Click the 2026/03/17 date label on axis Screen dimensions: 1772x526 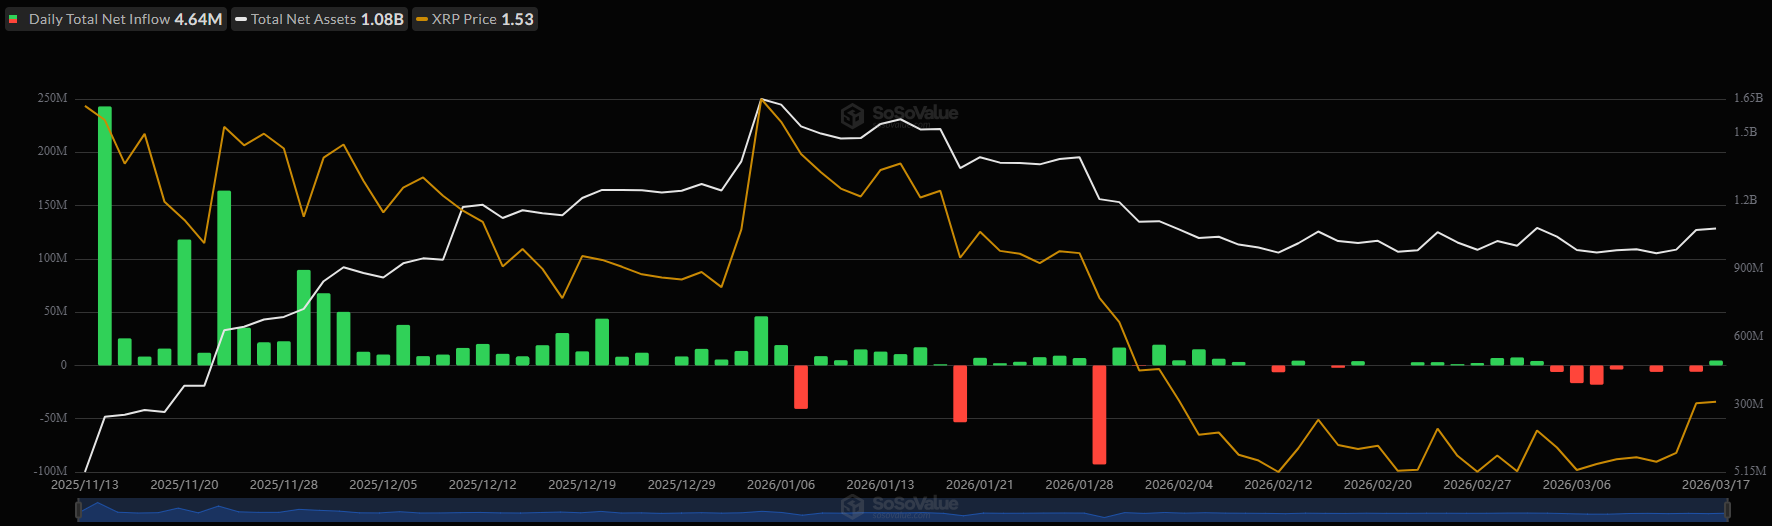(1715, 485)
